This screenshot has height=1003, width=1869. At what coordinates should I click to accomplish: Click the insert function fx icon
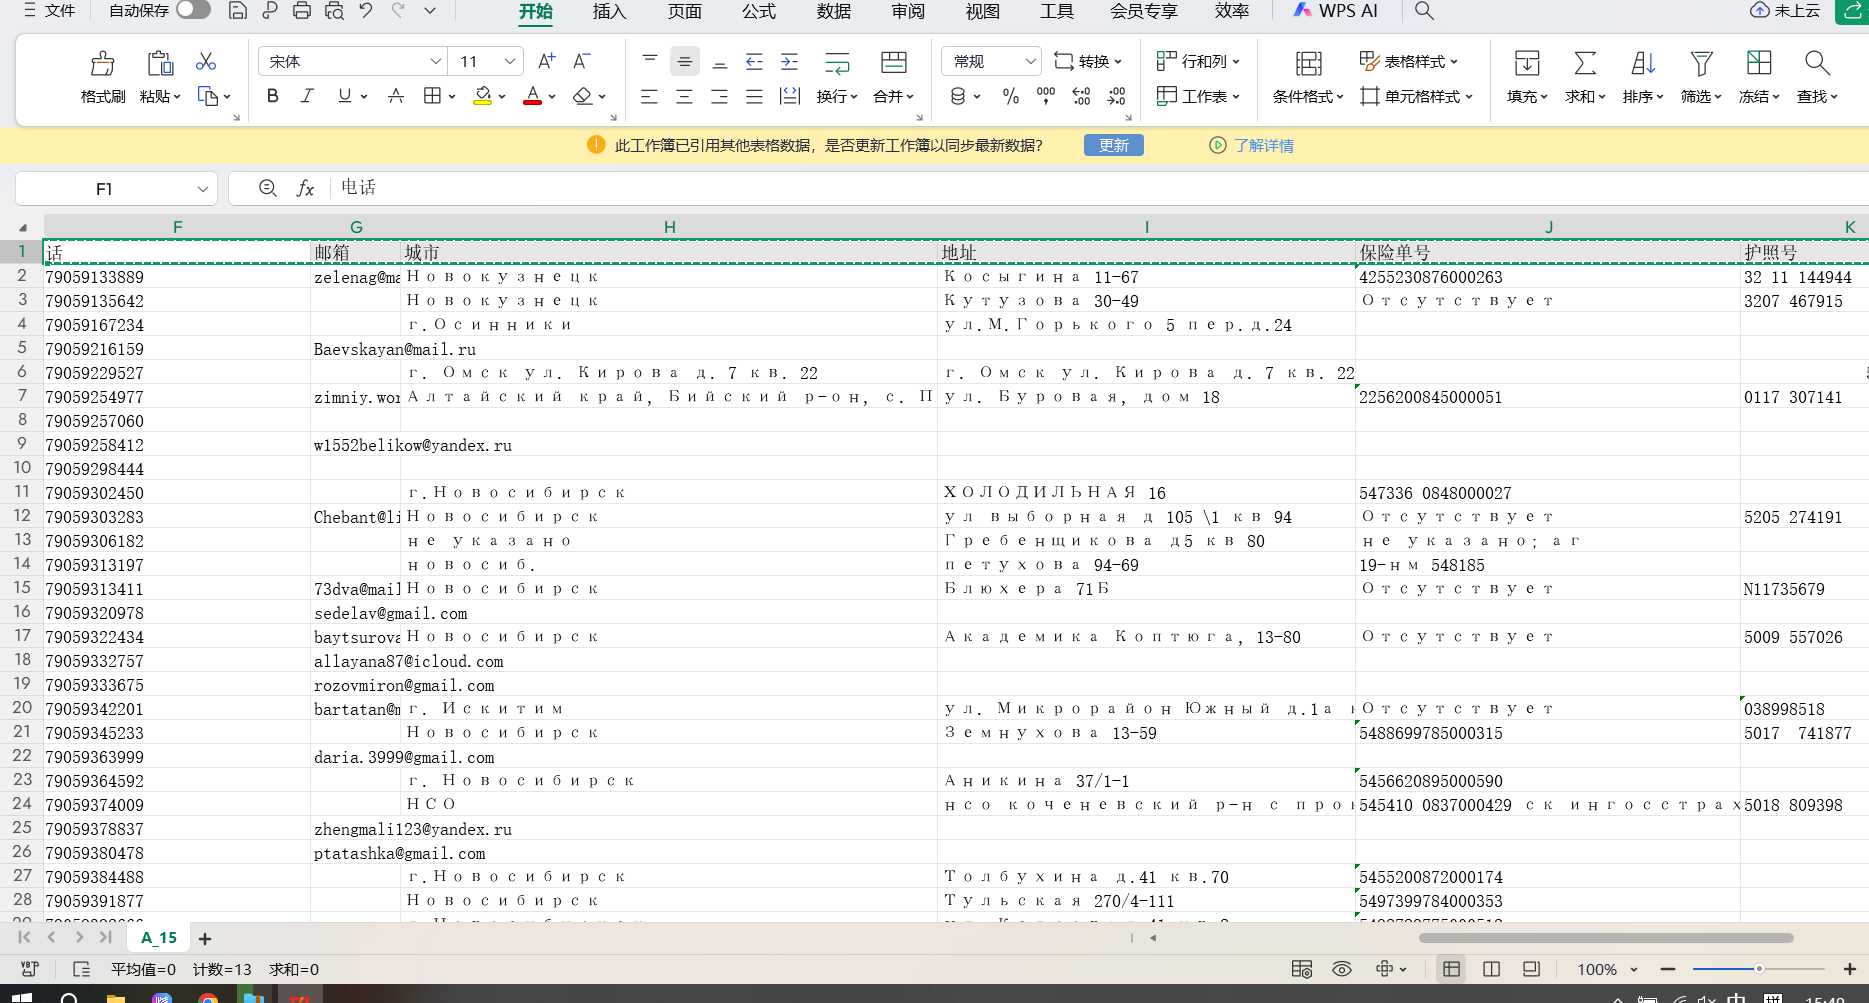click(x=306, y=188)
